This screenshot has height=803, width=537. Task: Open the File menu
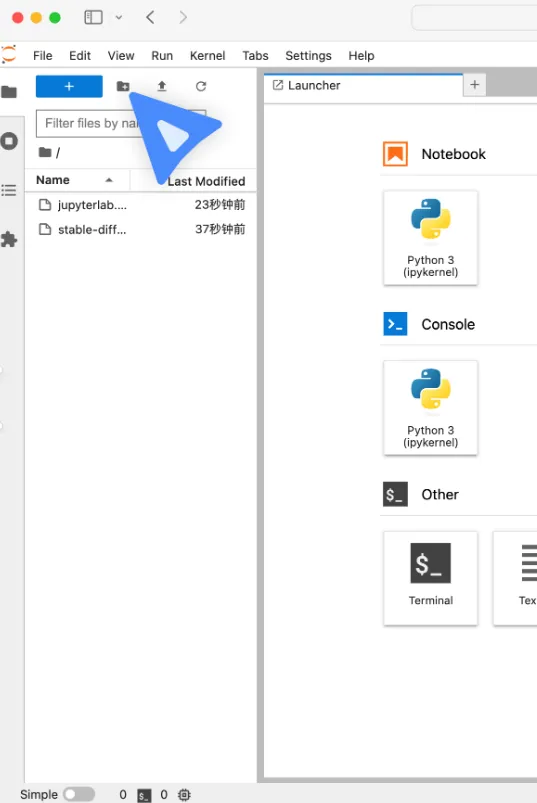[x=42, y=55]
